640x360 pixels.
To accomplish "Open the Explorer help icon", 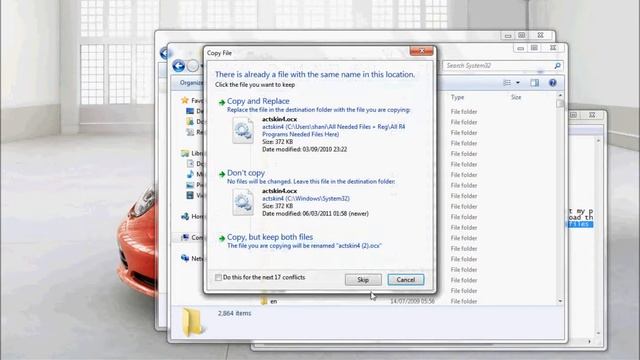I will pyautogui.click(x=552, y=83).
